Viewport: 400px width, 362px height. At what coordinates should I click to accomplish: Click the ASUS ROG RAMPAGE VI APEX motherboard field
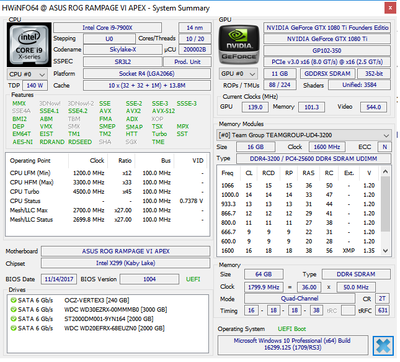126,251
